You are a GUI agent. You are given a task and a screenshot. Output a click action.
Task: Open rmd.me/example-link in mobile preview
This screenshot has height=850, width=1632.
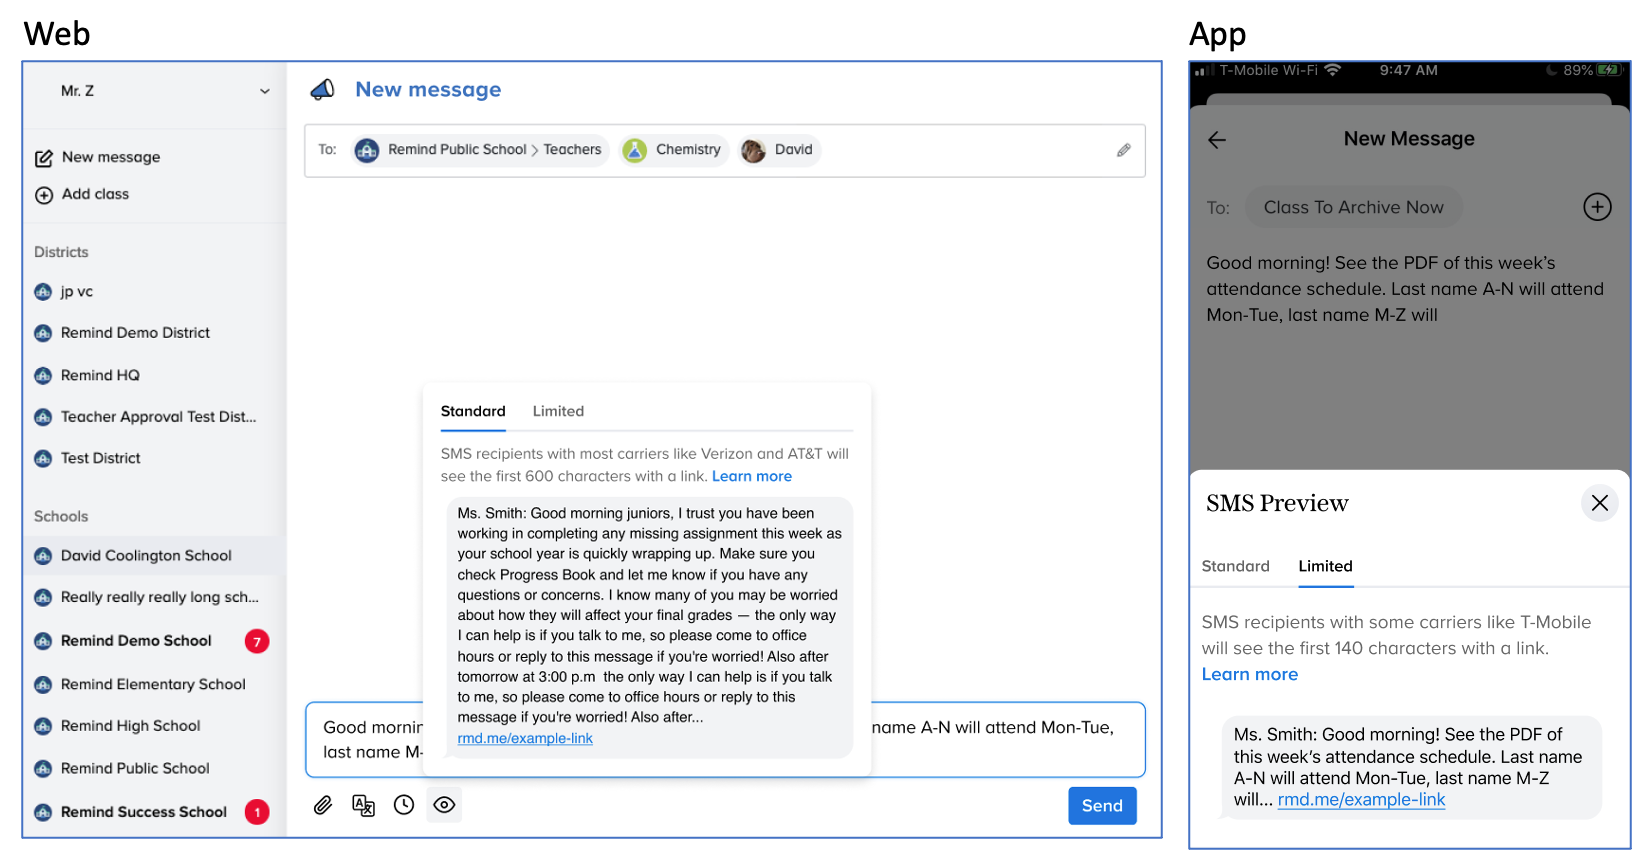1361,800
